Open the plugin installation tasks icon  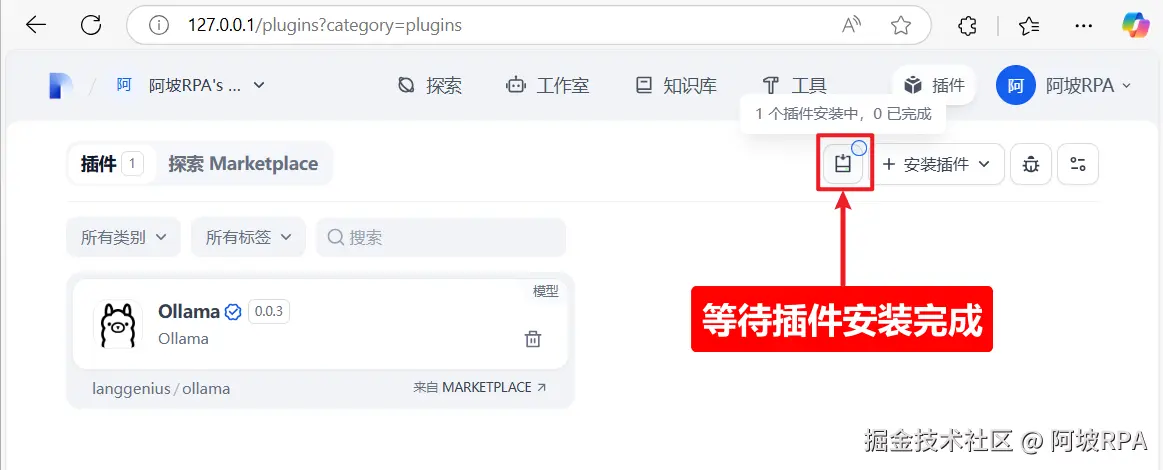(x=843, y=163)
